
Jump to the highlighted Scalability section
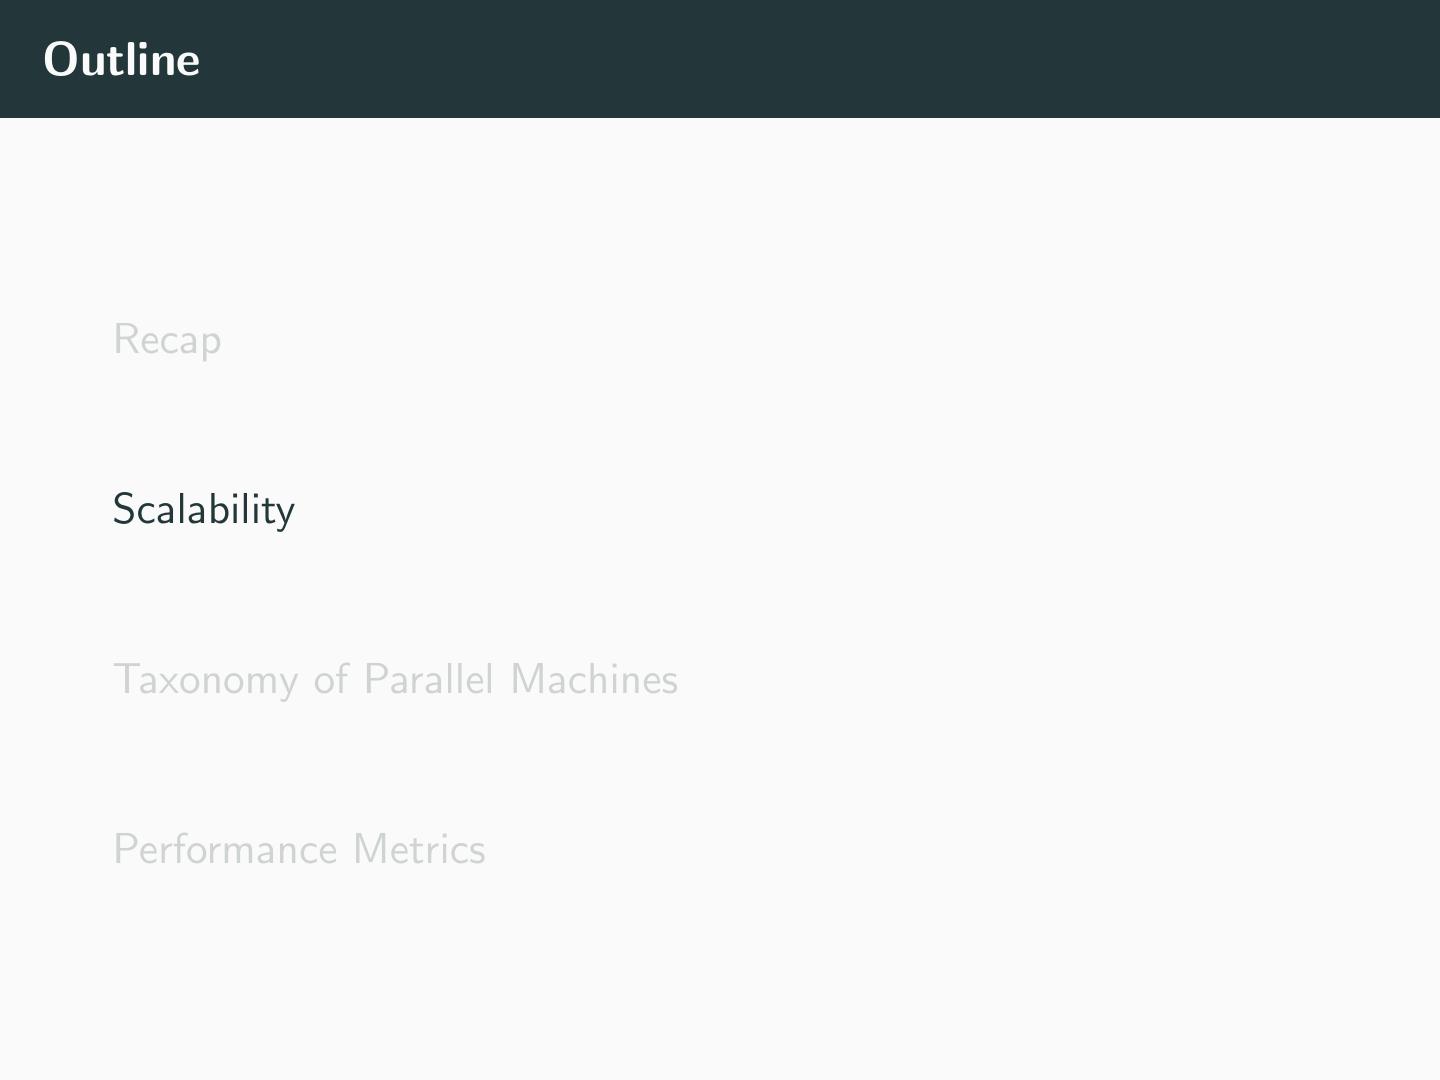[204, 510]
